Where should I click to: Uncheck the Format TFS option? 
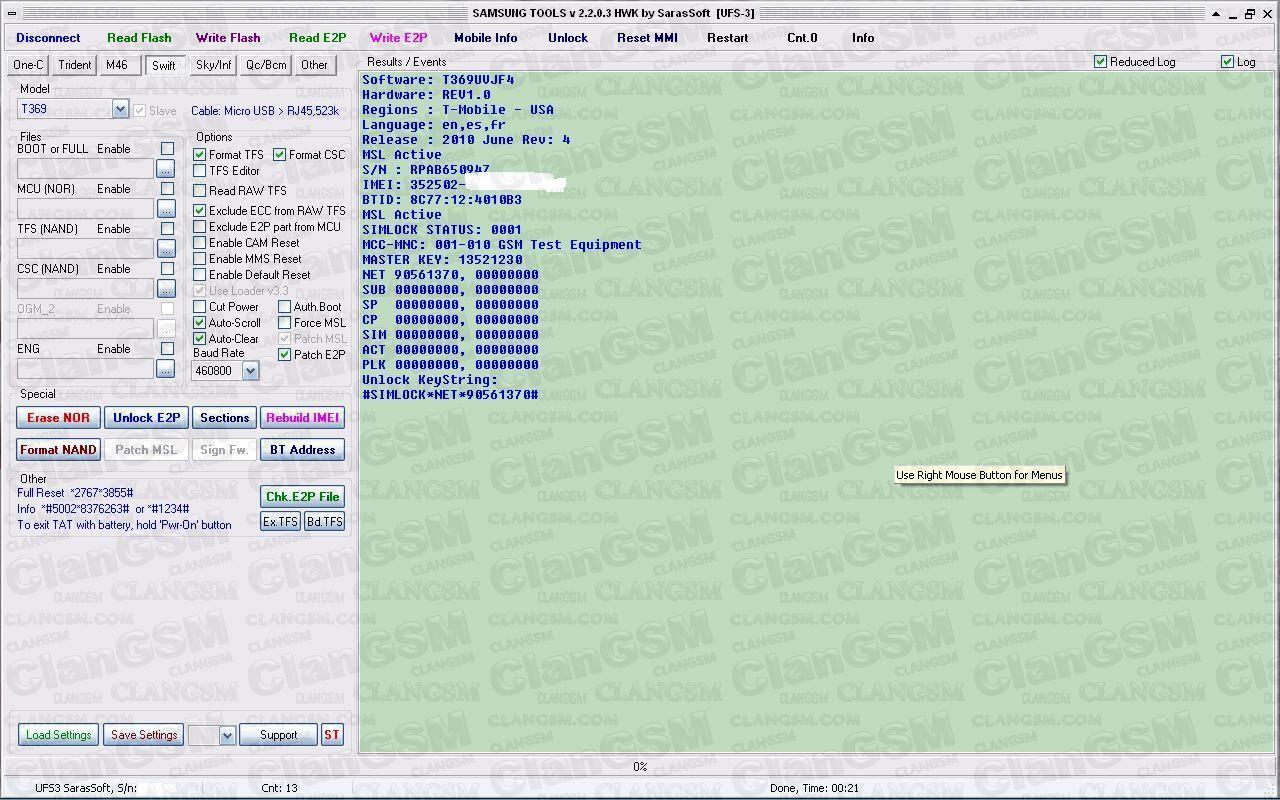(x=200, y=155)
